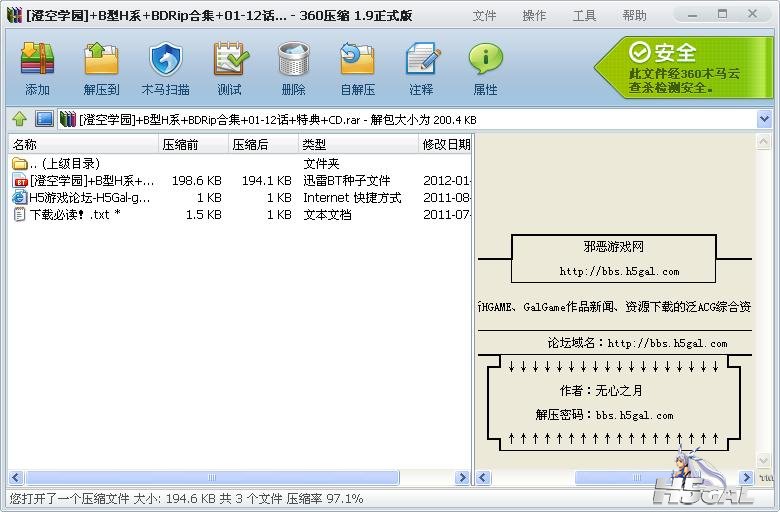This screenshot has width=780, height=512.
Task: Open the 操作 menu
Action: click(534, 15)
